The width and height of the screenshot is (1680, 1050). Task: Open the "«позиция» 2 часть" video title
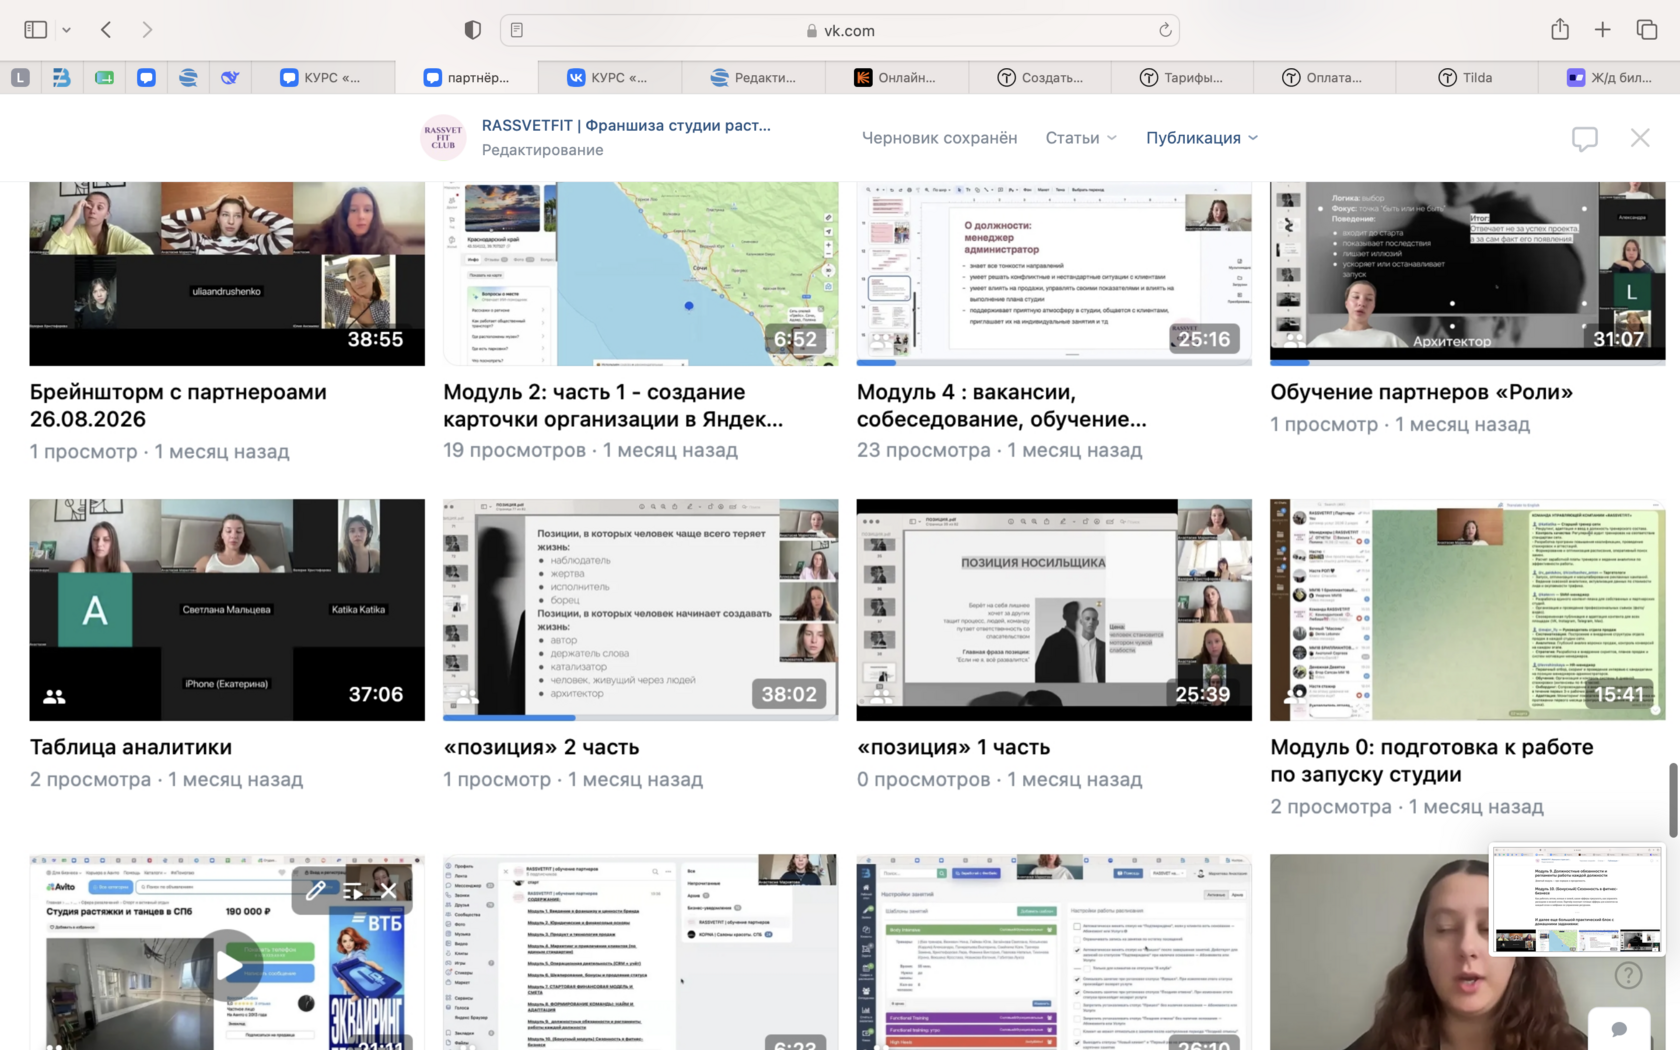click(x=541, y=747)
